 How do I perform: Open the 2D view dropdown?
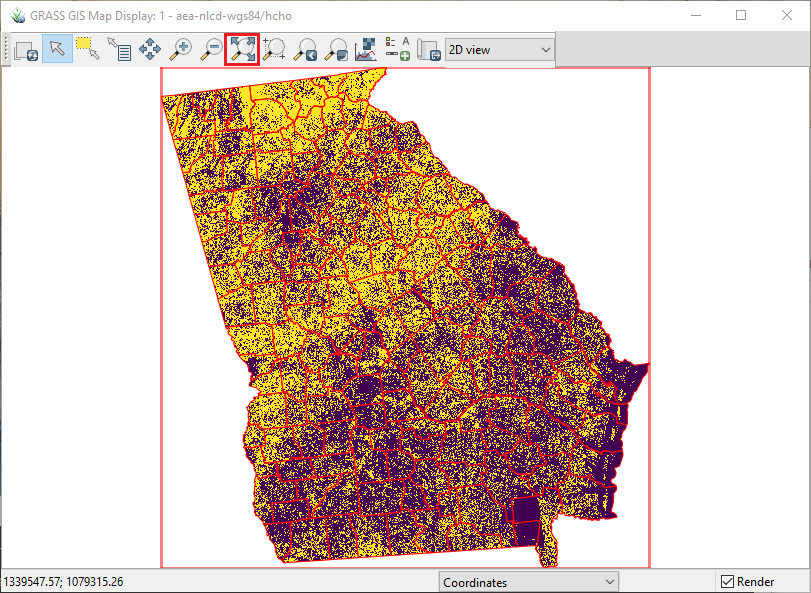click(498, 49)
